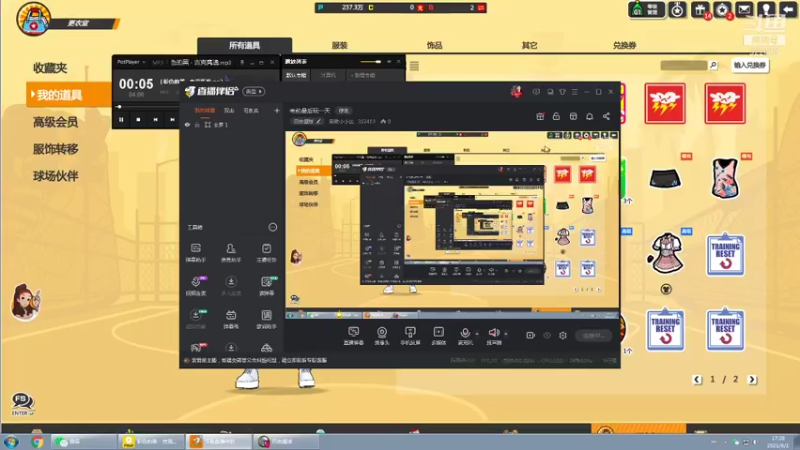This screenshot has width=800, height=450.
Task: Add mobile screen cast source
Action: 410,336
